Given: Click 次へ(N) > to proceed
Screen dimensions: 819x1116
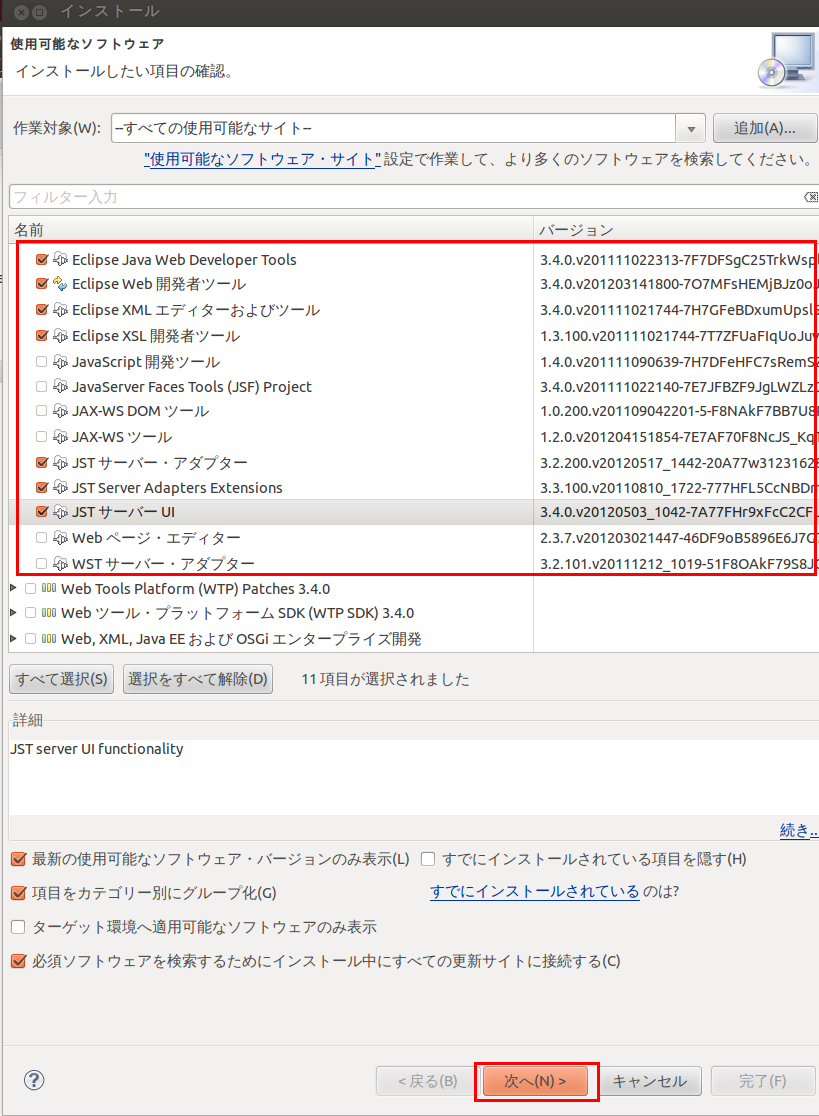Looking at the screenshot, I should pos(535,1081).
